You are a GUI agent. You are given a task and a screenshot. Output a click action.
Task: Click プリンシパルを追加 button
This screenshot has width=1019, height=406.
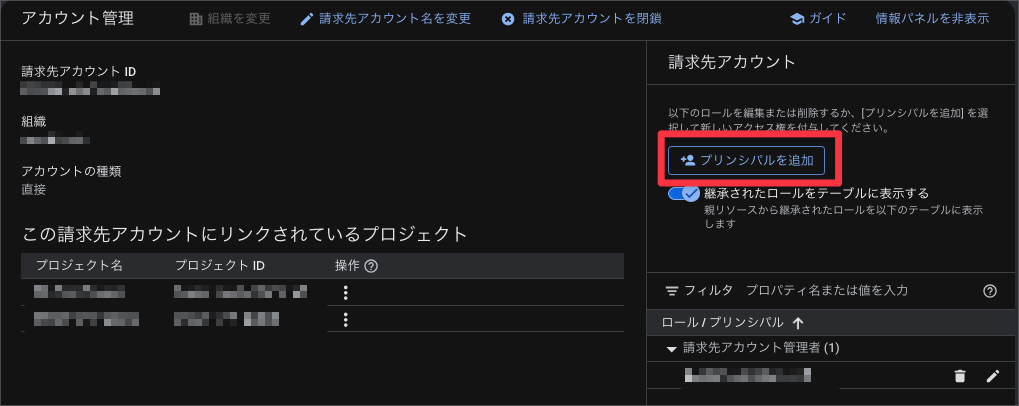746,160
